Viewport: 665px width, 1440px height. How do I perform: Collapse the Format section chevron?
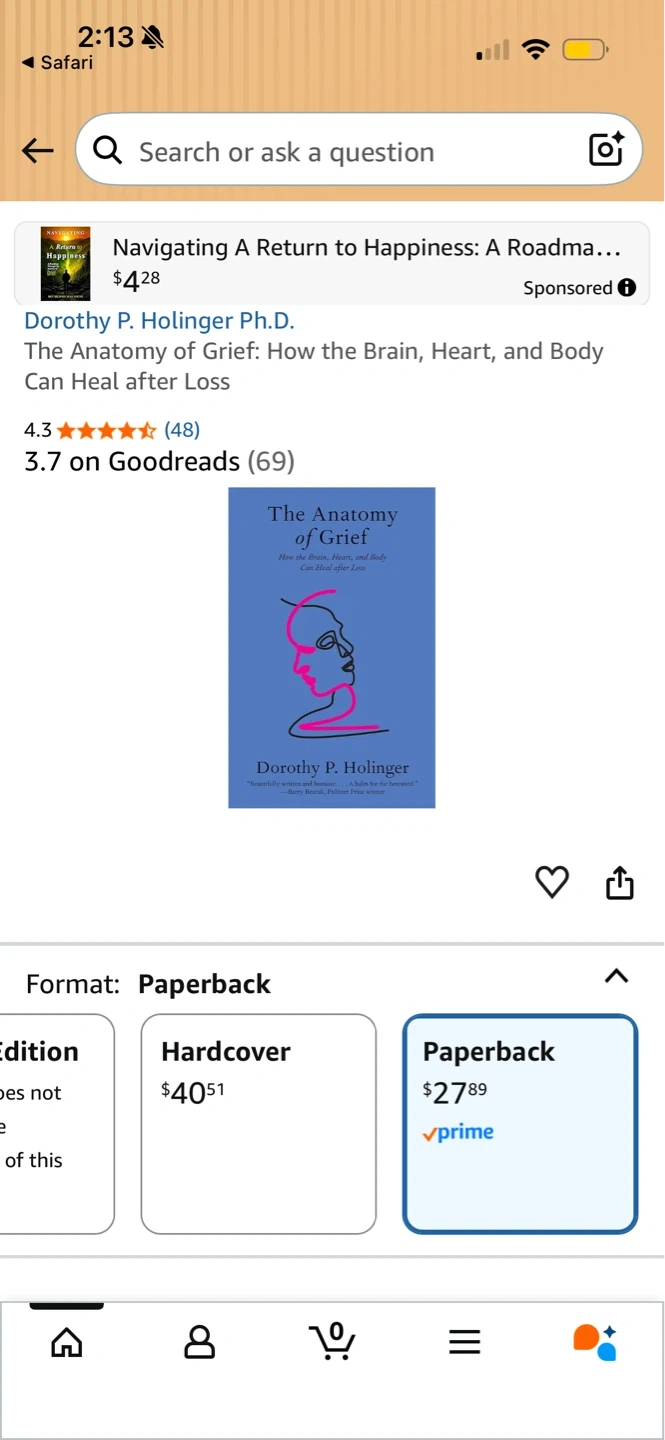tap(617, 976)
